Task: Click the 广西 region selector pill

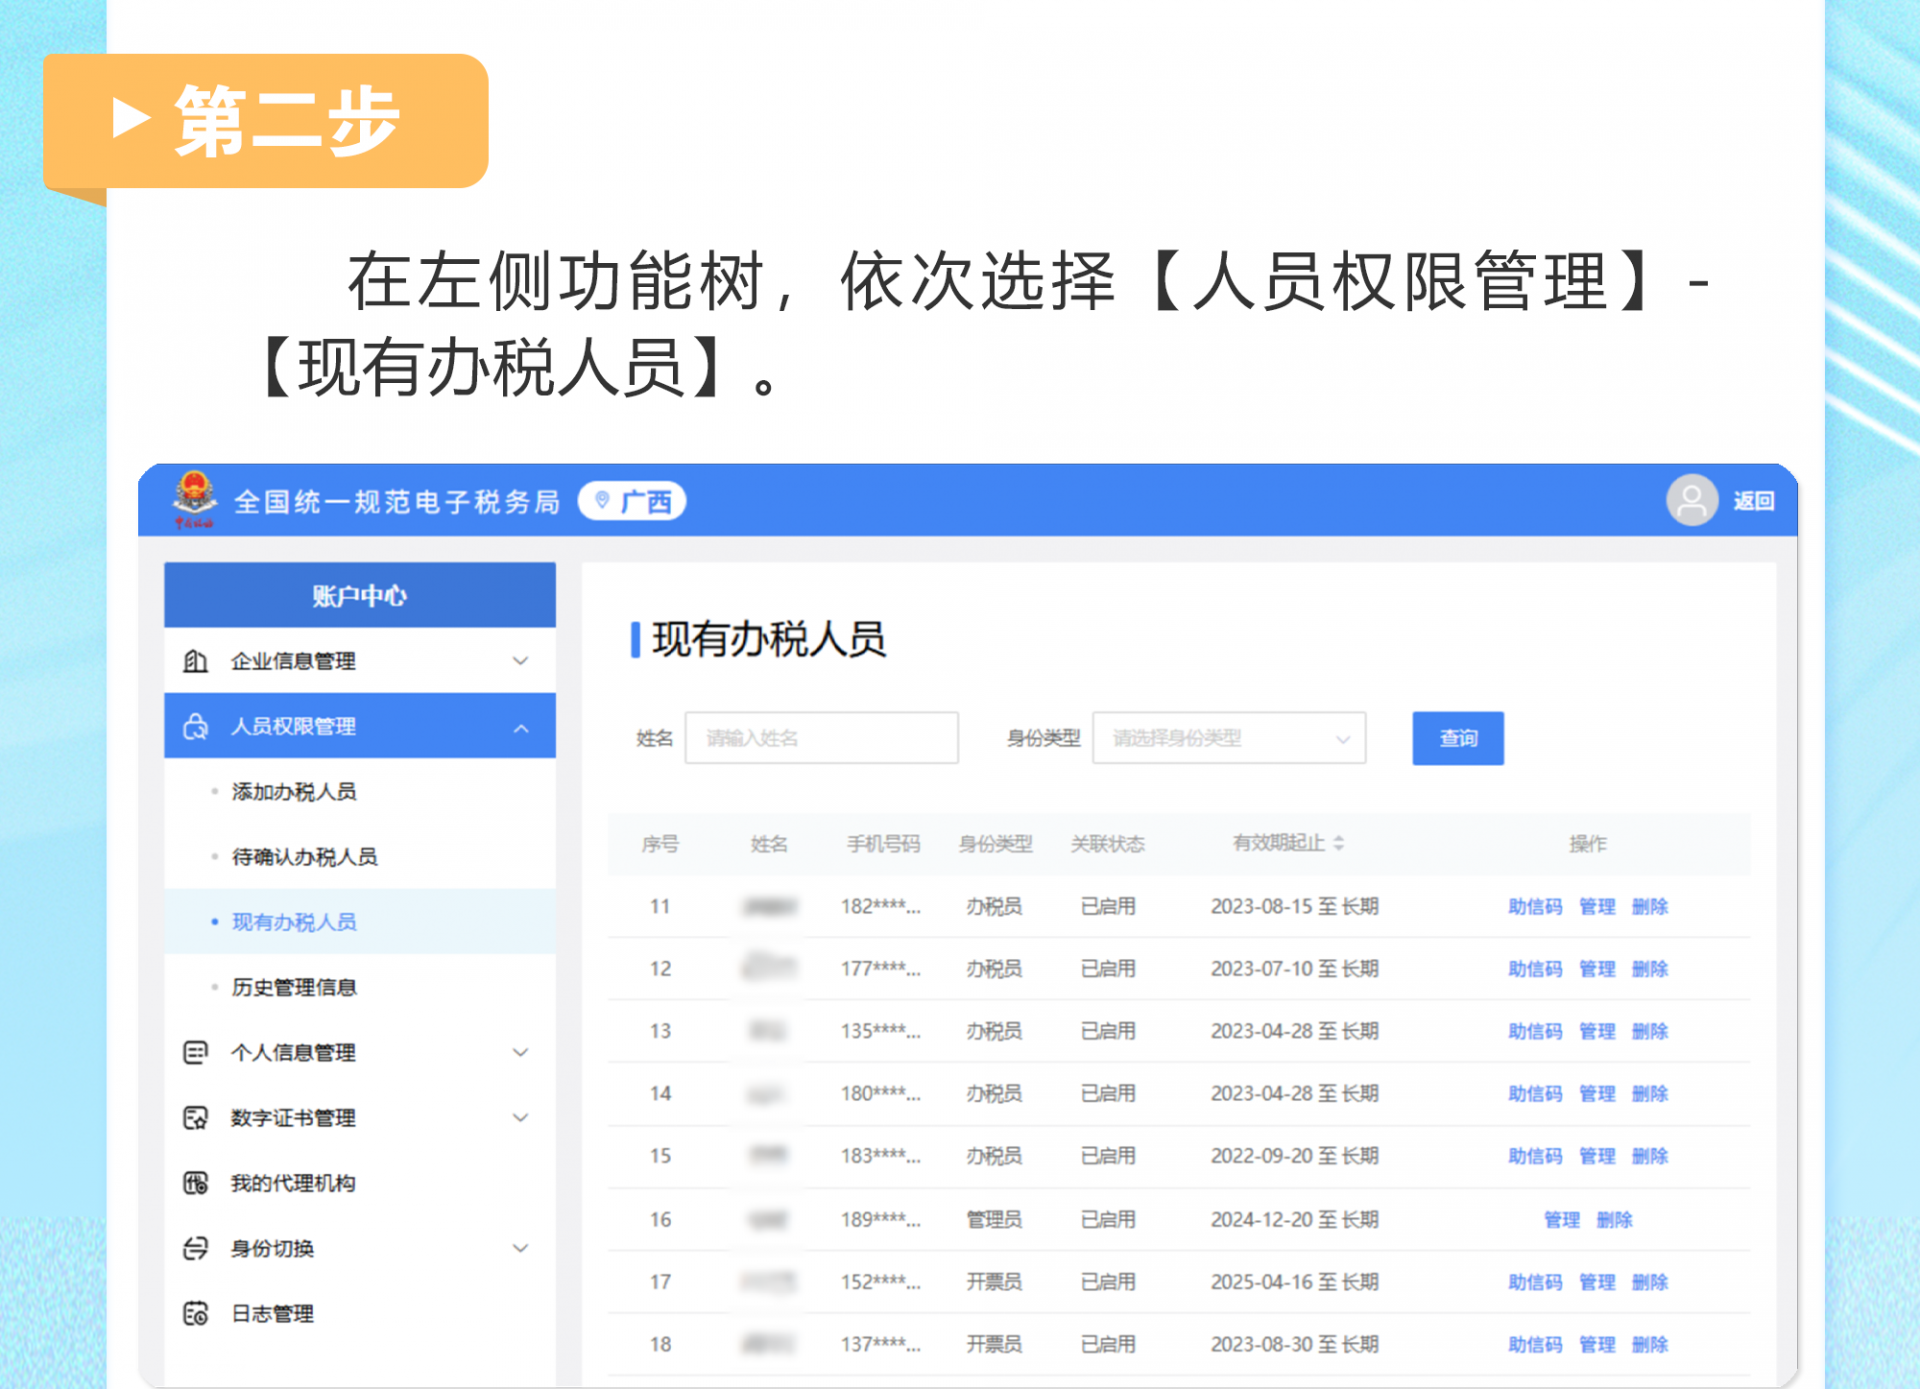Action: 633,501
